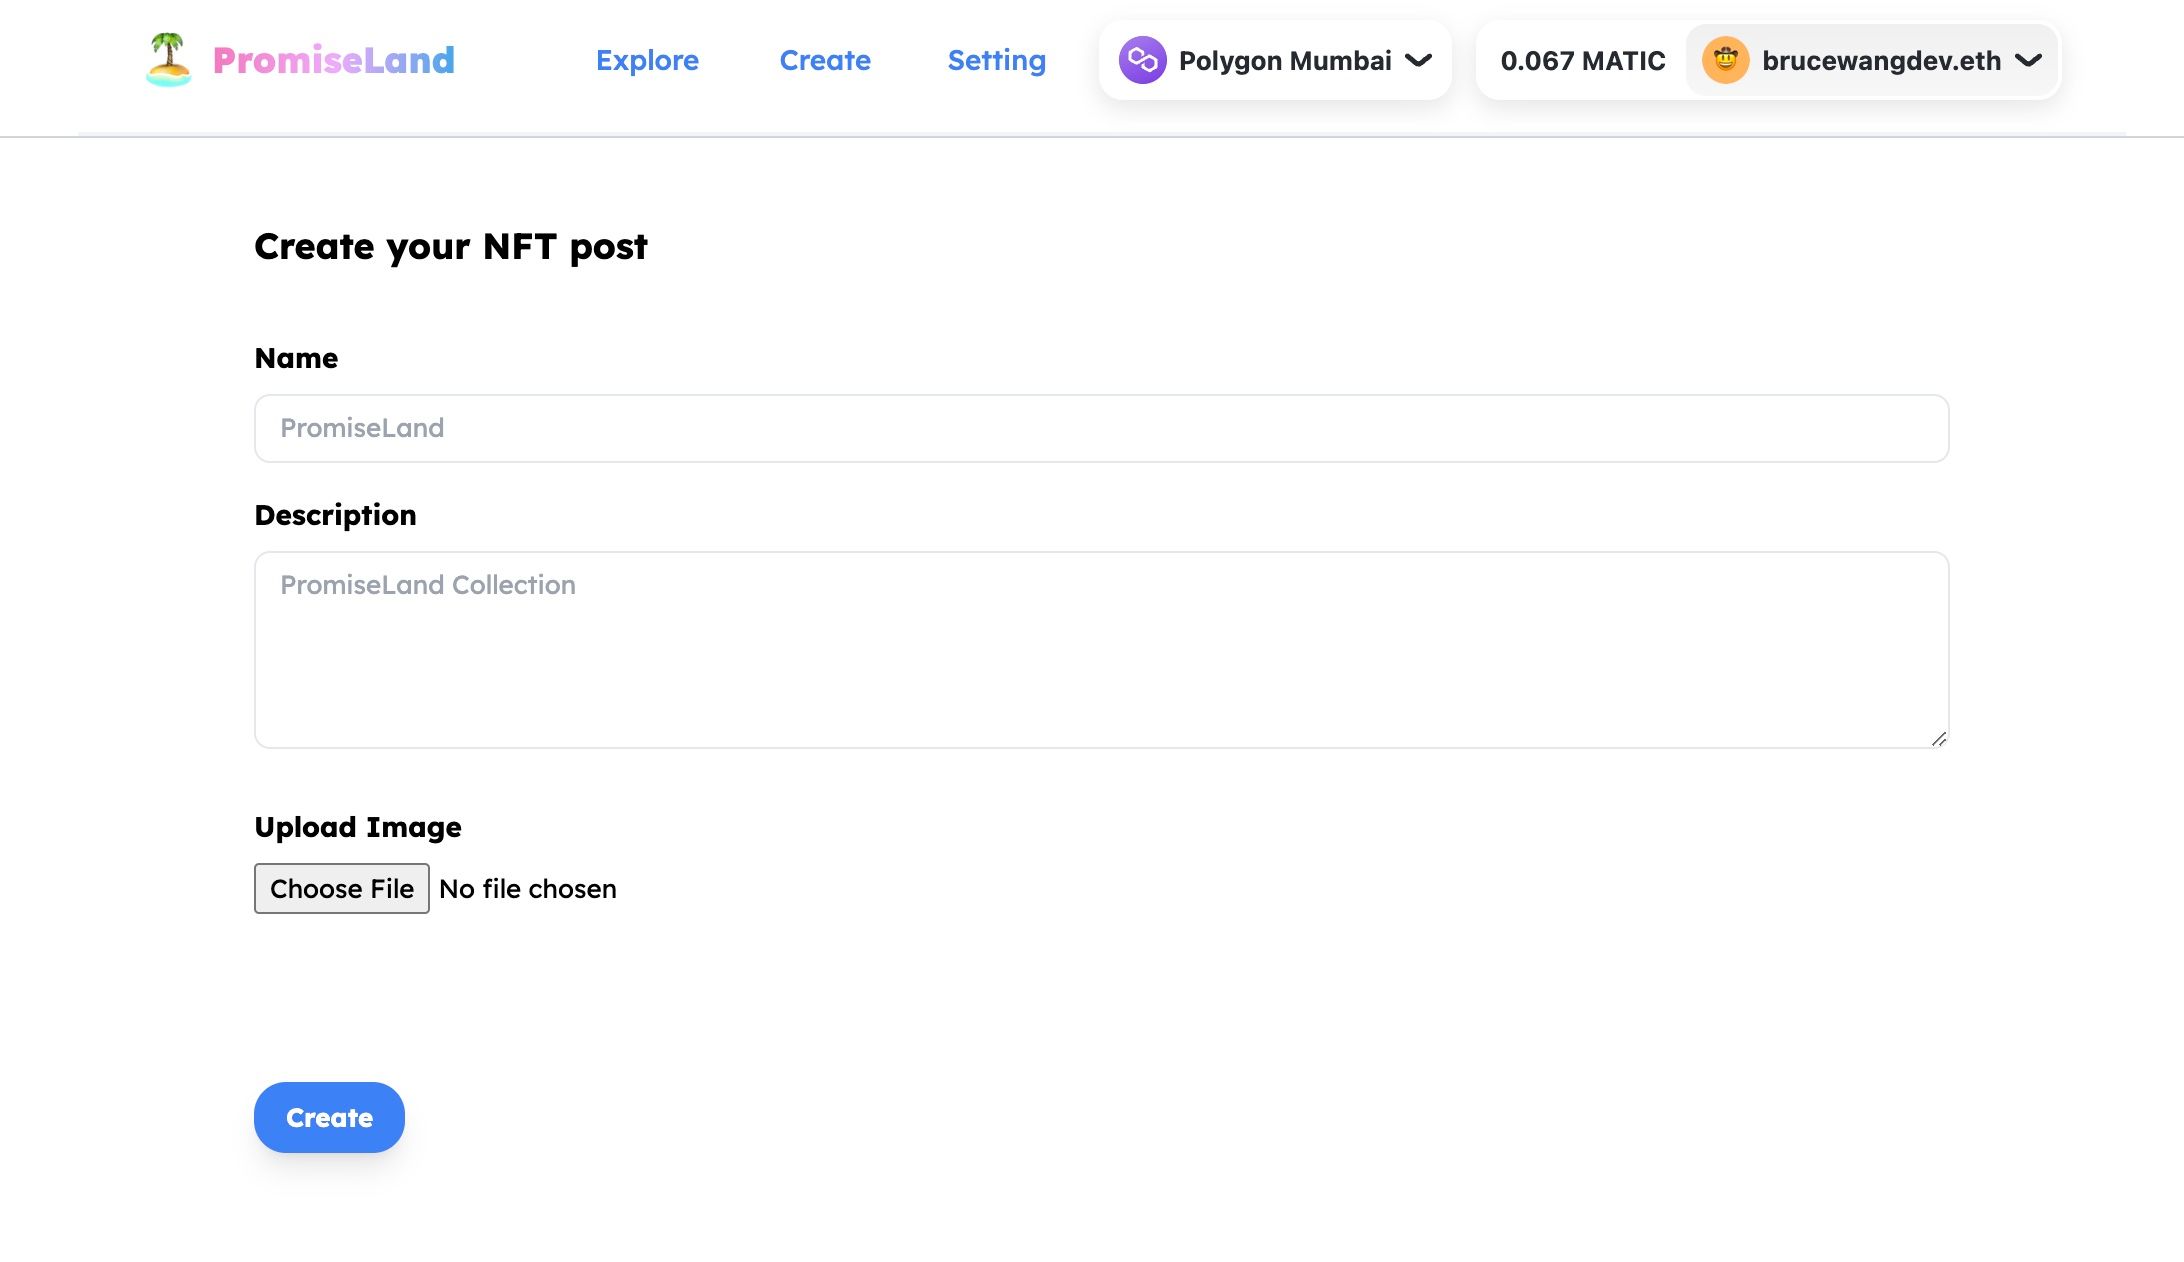Click the Polygon network logo icon

point(1143,60)
